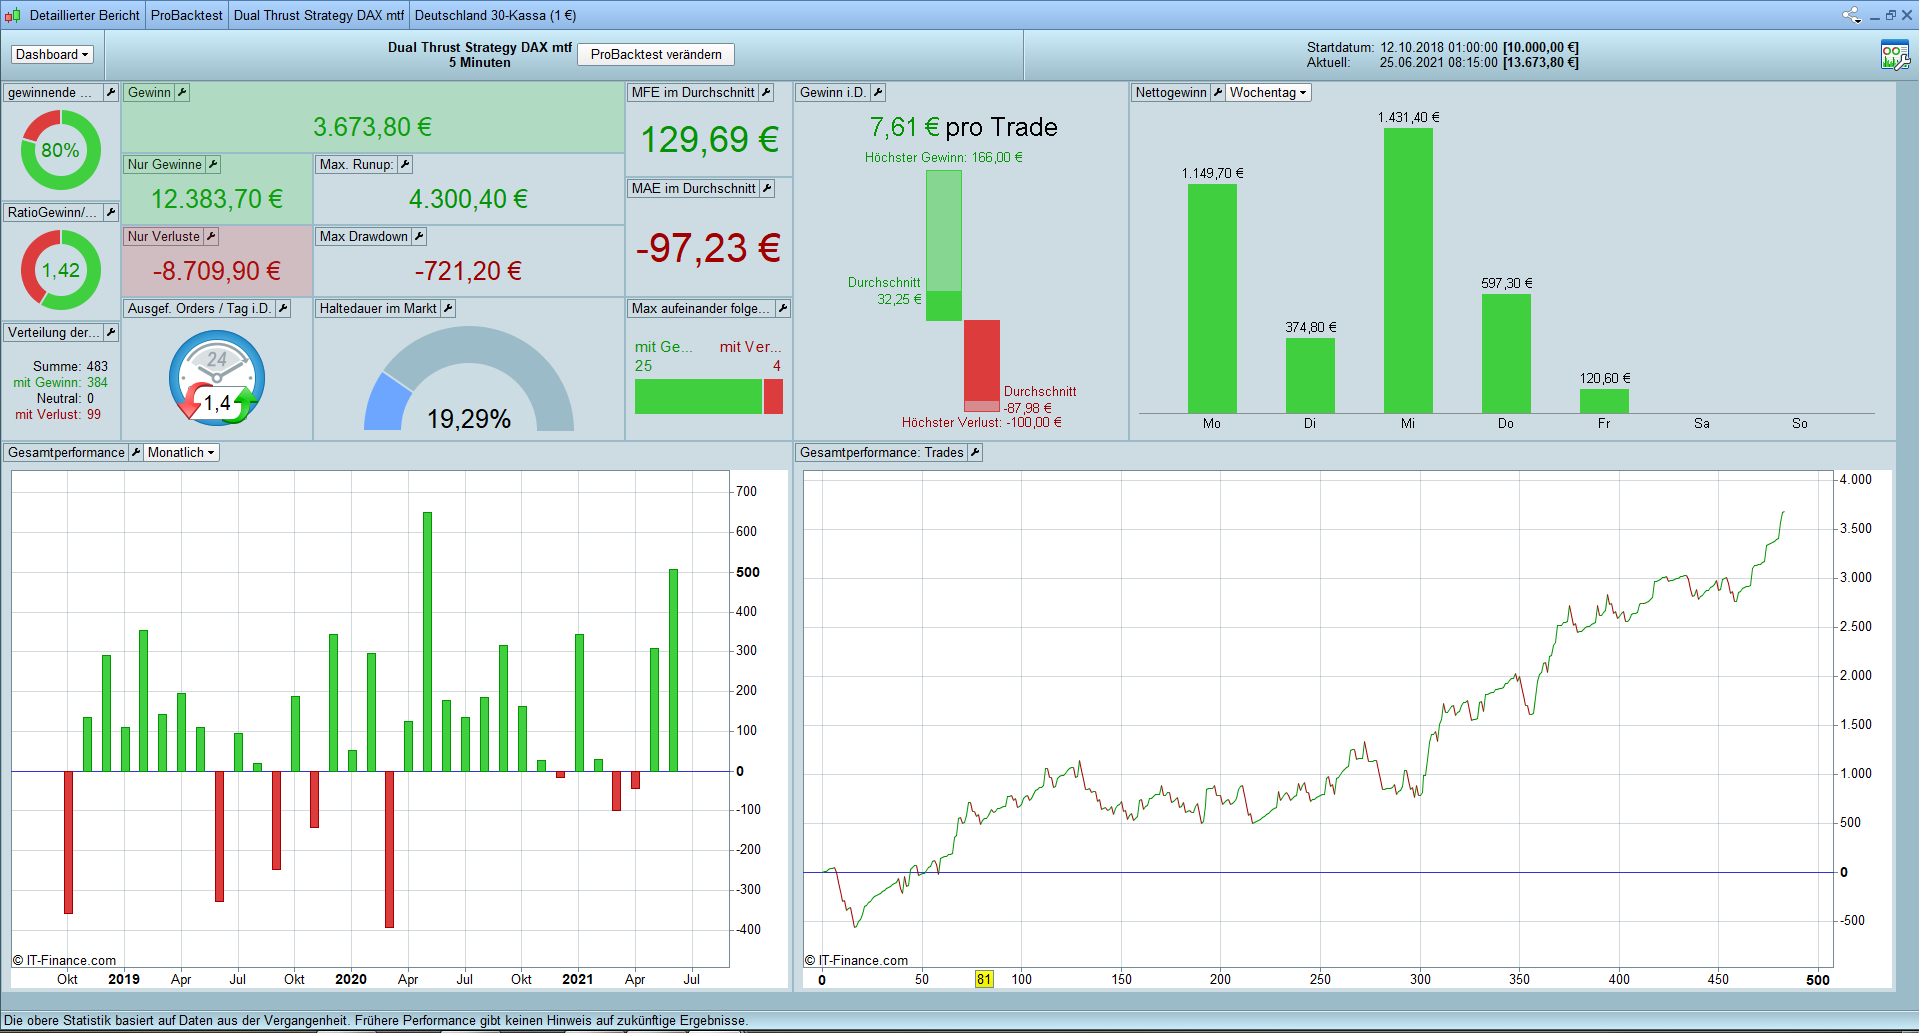Screen dimensions: 1919x1033
Task: Open MFE im Durchschnitt wrench settings
Action: [766, 93]
